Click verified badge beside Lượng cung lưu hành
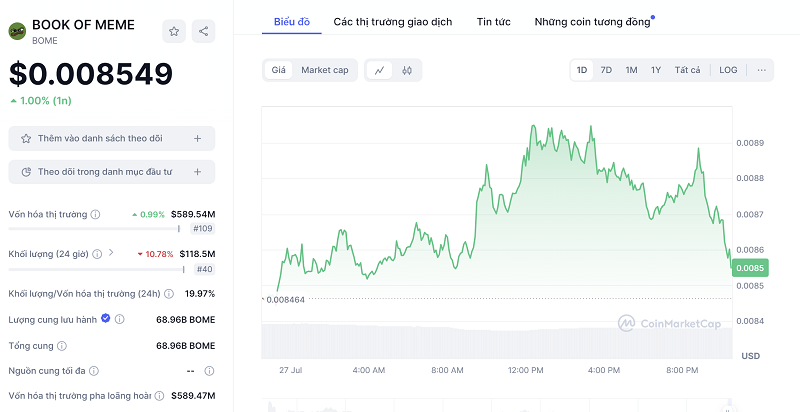 (x=105, y=319)
